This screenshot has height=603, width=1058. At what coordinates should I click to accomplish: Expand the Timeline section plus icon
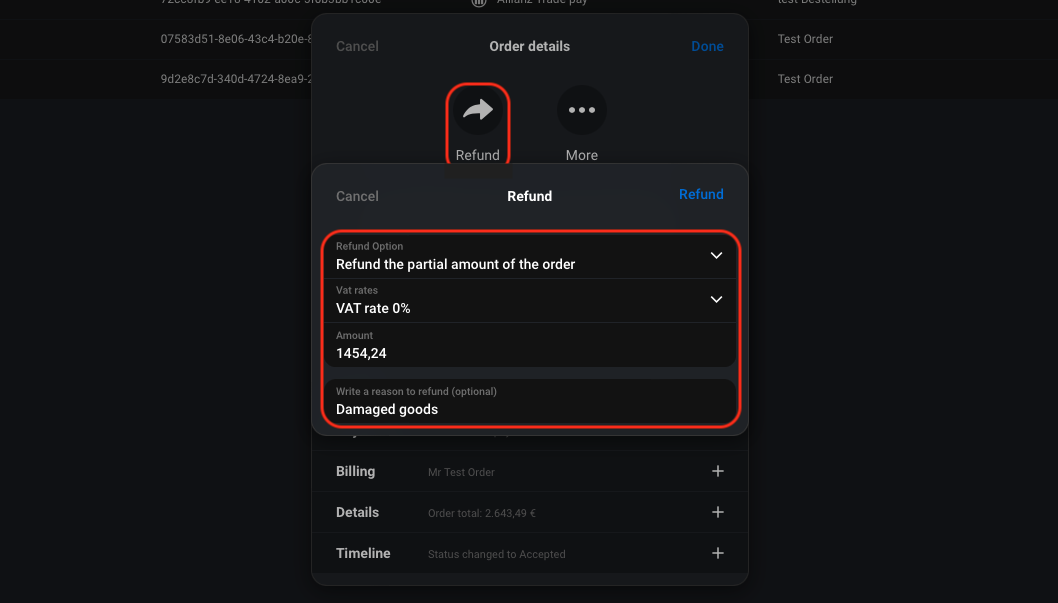(x=717, y=554)
